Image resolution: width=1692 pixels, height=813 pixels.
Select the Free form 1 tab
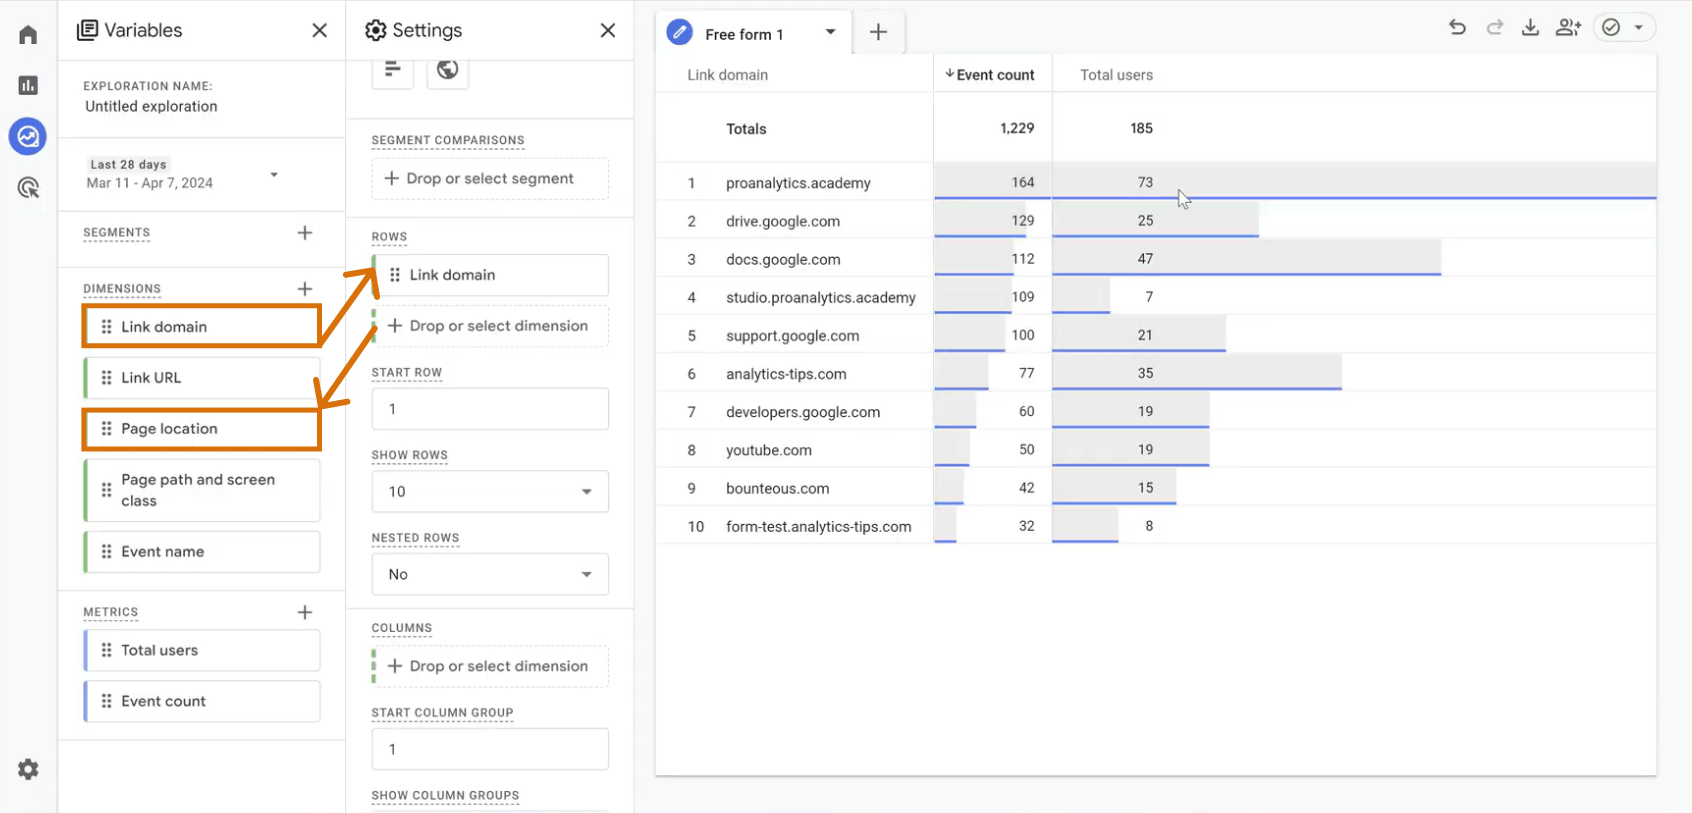[745, 34]
